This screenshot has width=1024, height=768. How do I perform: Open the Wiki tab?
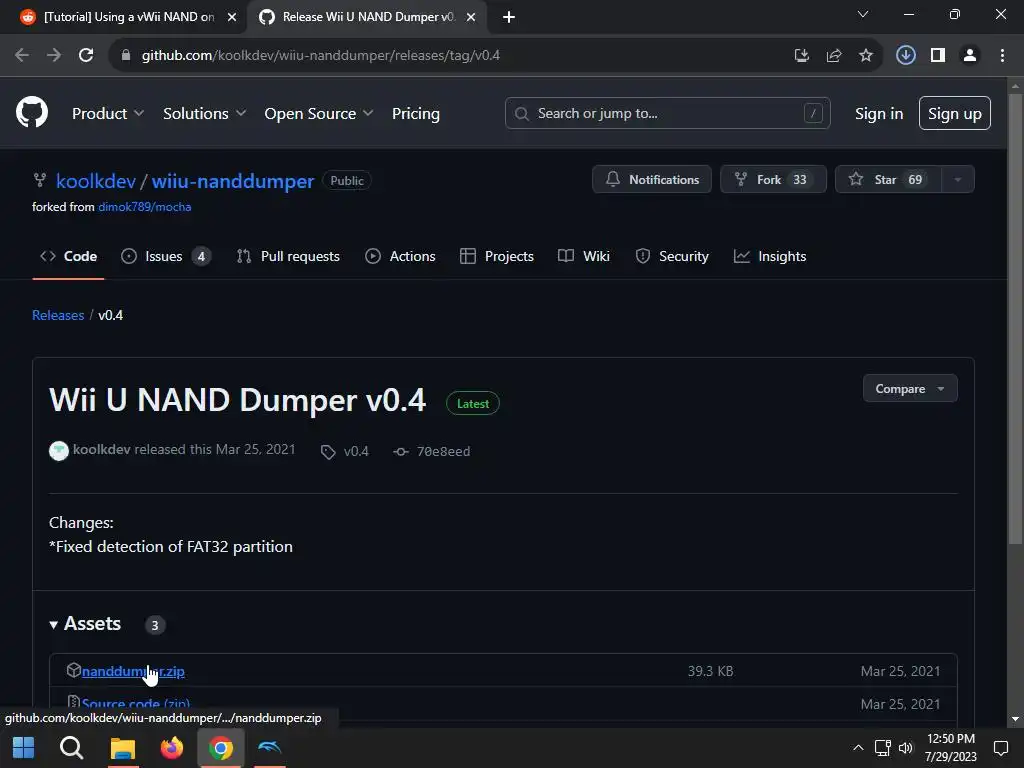[584, 256]
